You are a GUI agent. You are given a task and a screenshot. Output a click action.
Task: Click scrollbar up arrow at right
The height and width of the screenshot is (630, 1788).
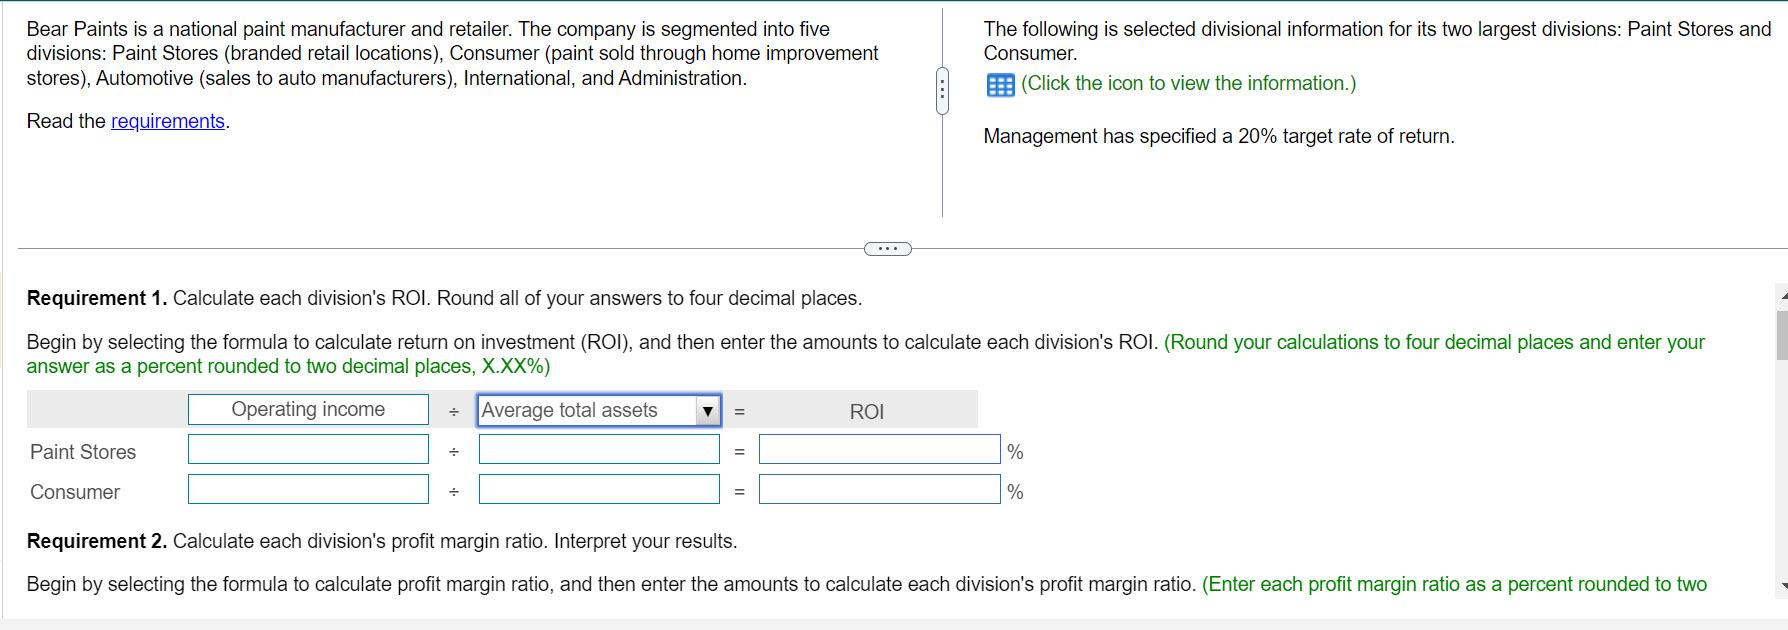pyautogui.click(x=1782, y=296)
